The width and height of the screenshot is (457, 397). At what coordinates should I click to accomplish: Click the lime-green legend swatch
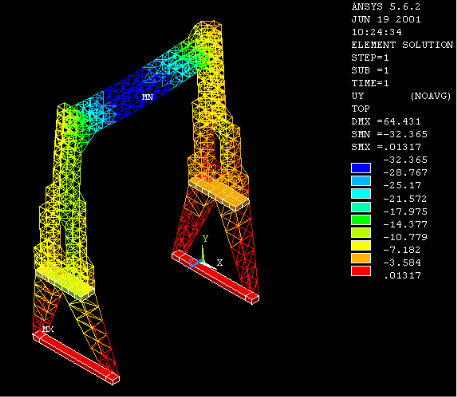click(361, 232)
